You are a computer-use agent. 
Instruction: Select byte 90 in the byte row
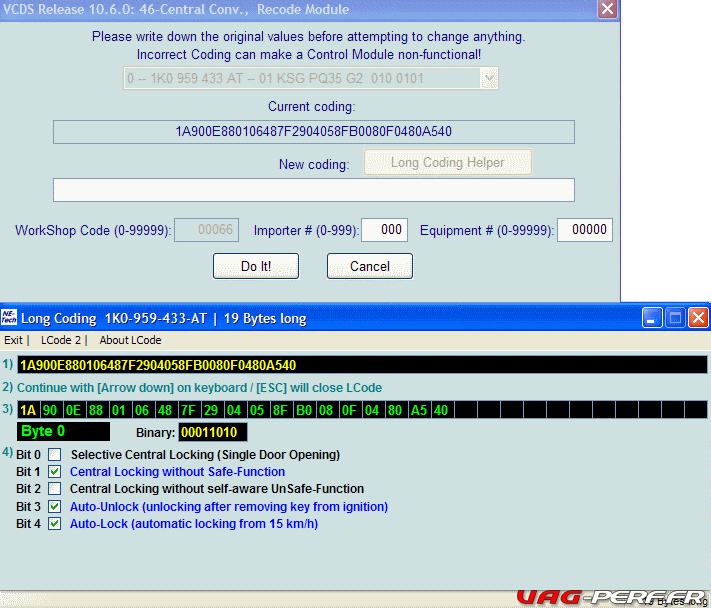pyautogui.click(x=51, y=410)
